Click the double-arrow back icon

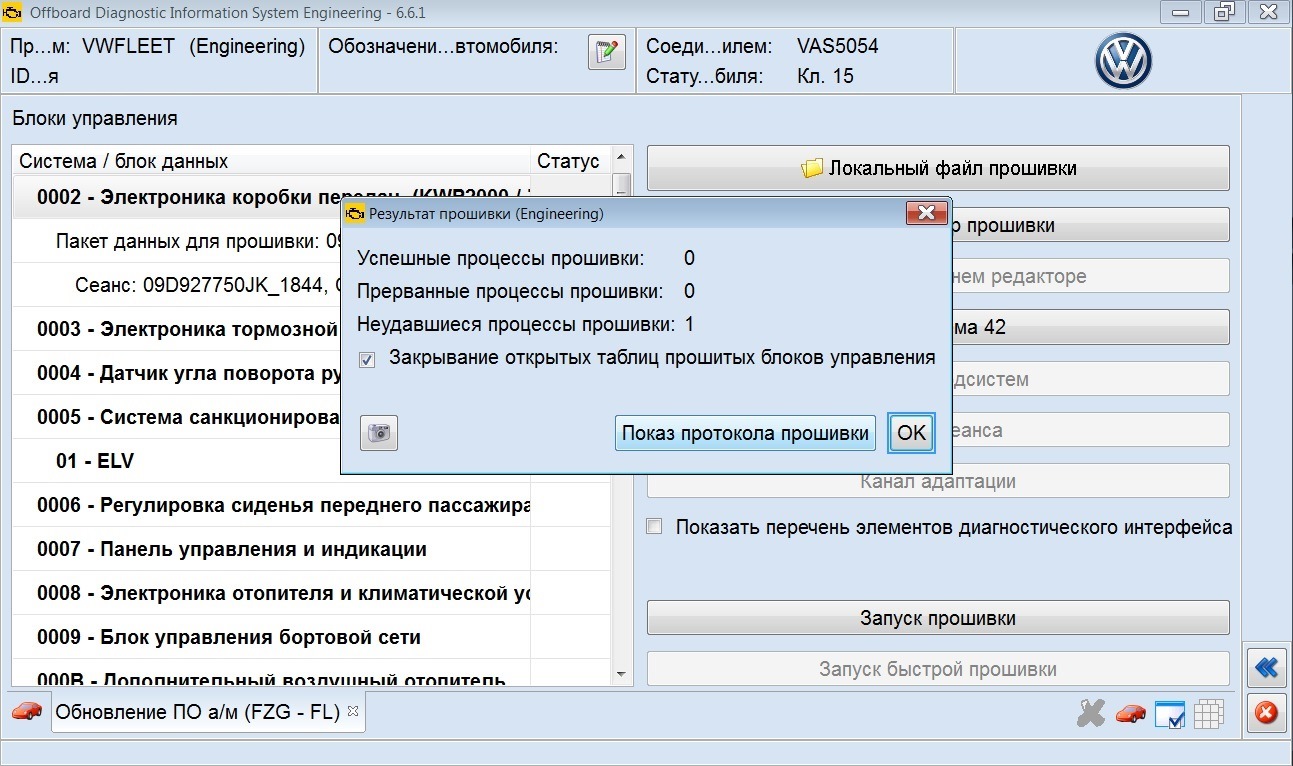[x=1266, y=667]
